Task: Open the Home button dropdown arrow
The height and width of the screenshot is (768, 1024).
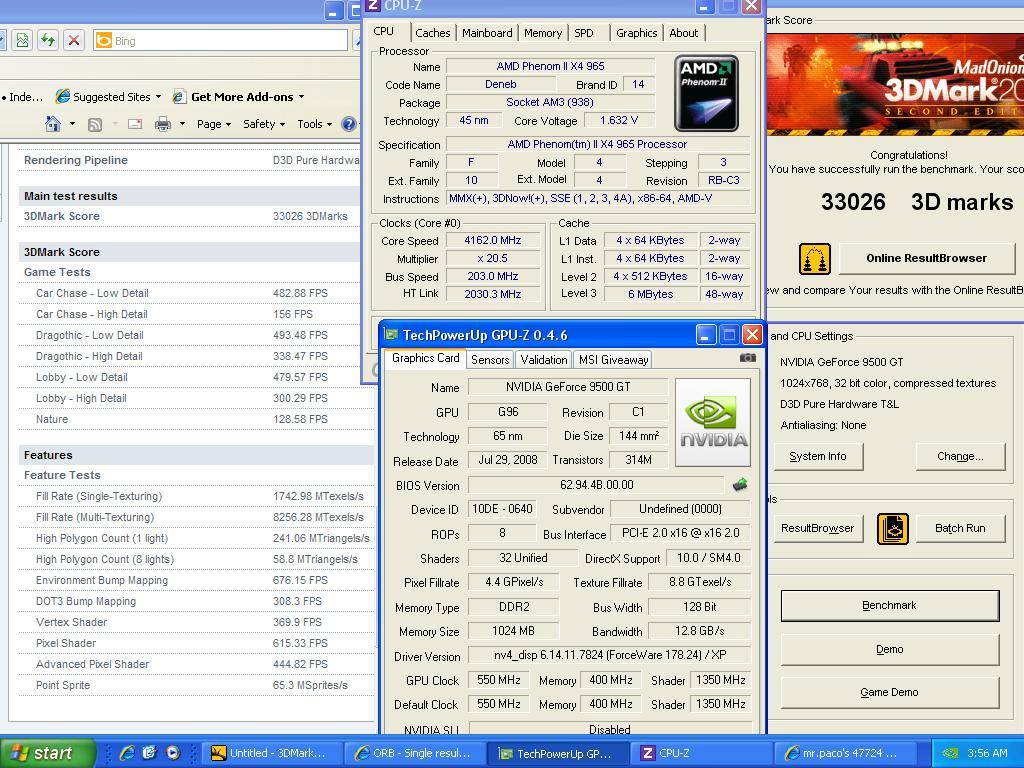Action: (72, 123)
